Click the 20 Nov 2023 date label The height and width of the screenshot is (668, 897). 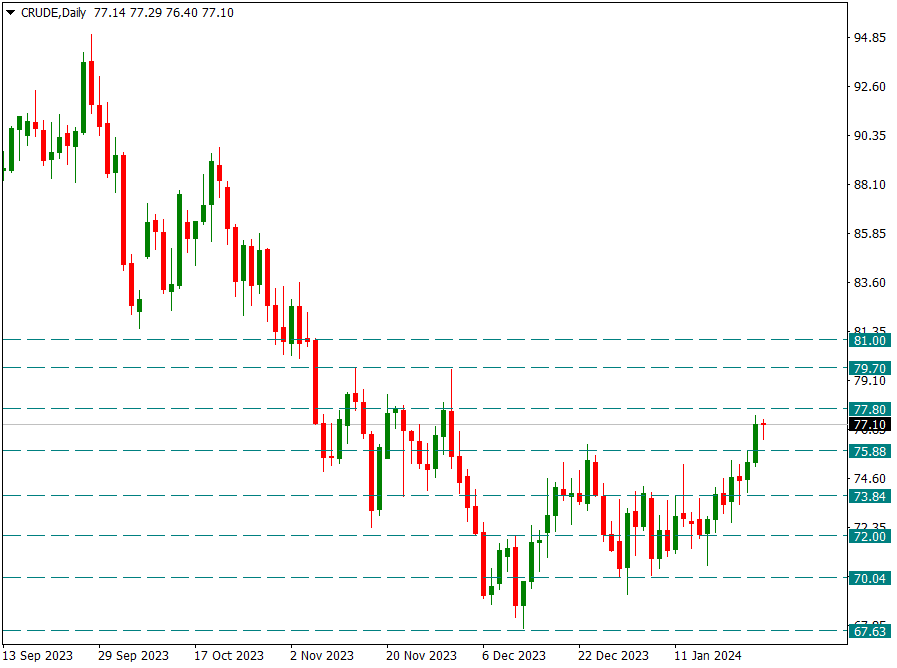click(x=422, y=655)
